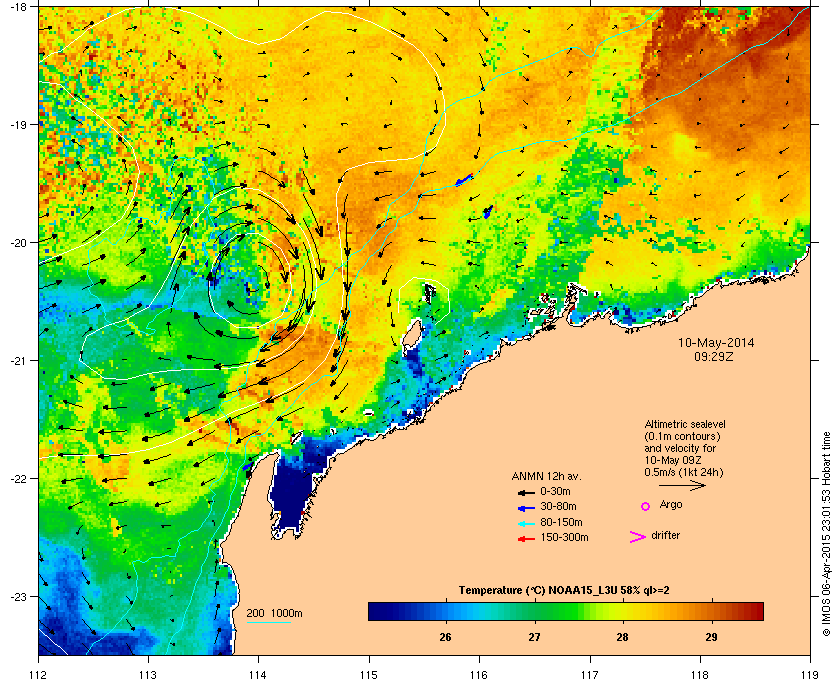Click latitude axis label '-20'

pos(18,242)
